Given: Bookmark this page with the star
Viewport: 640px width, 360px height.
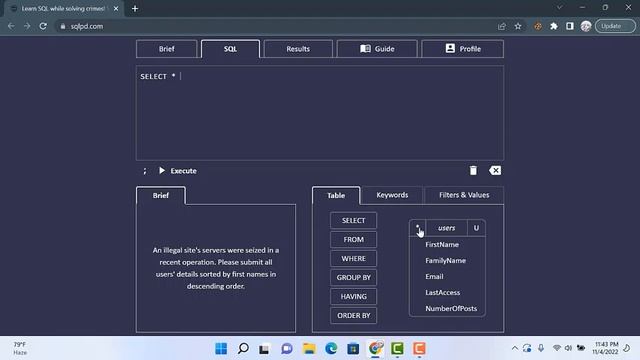Looking at the screenshot, I should point(518,26).
